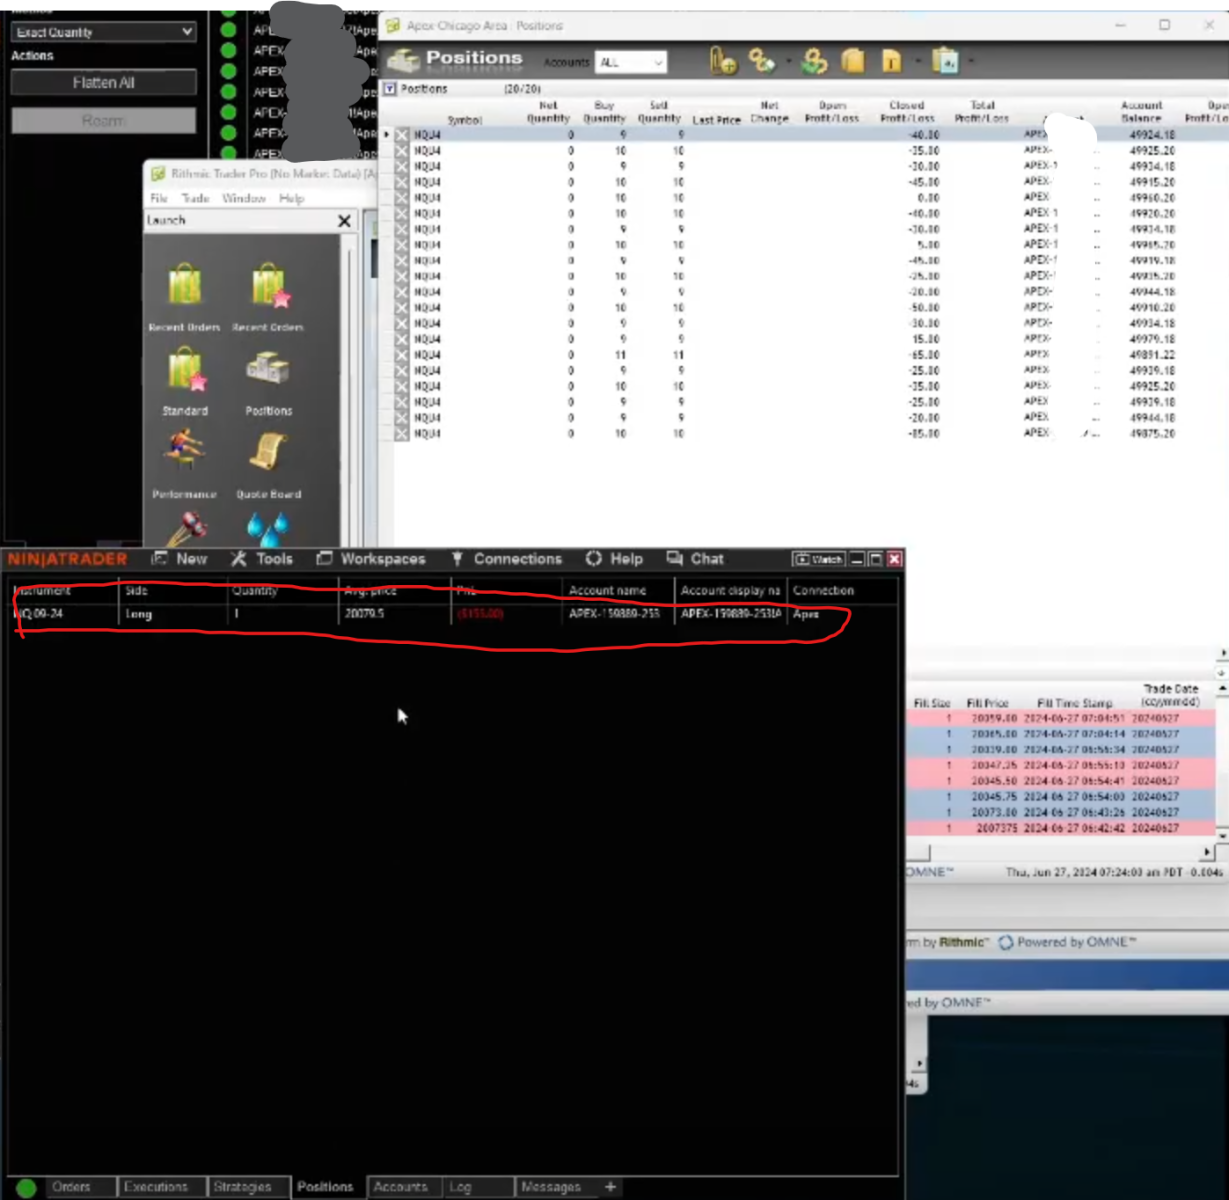
Task: Open the Quote Board scroll icon
Action: (x=268, y=452)
